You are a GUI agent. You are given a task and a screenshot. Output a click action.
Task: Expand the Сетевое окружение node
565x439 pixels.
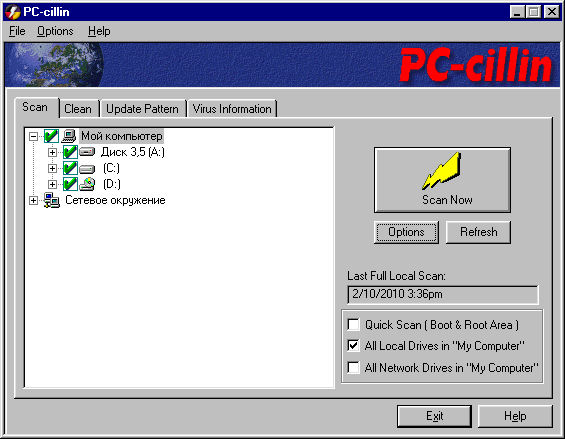34,200
